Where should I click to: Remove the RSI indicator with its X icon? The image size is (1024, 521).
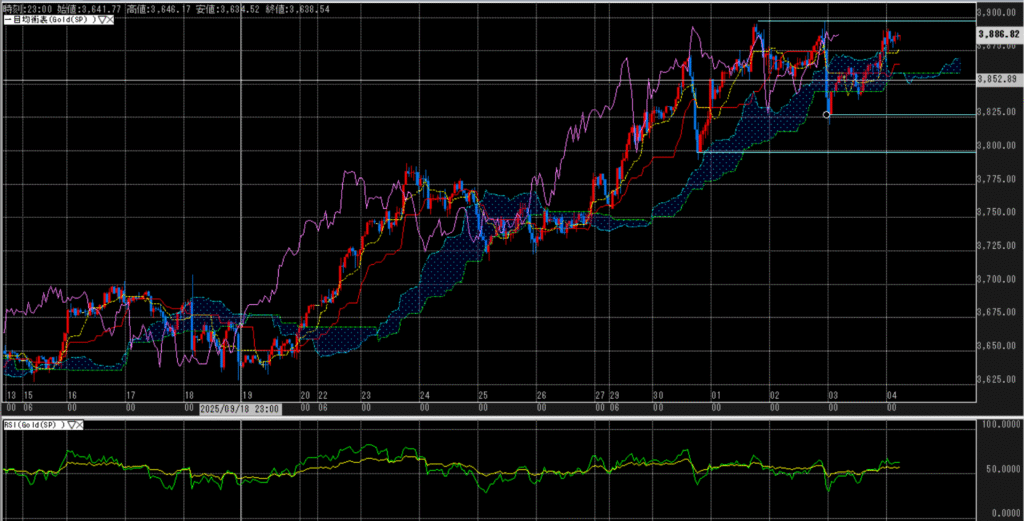click(81, 425)
